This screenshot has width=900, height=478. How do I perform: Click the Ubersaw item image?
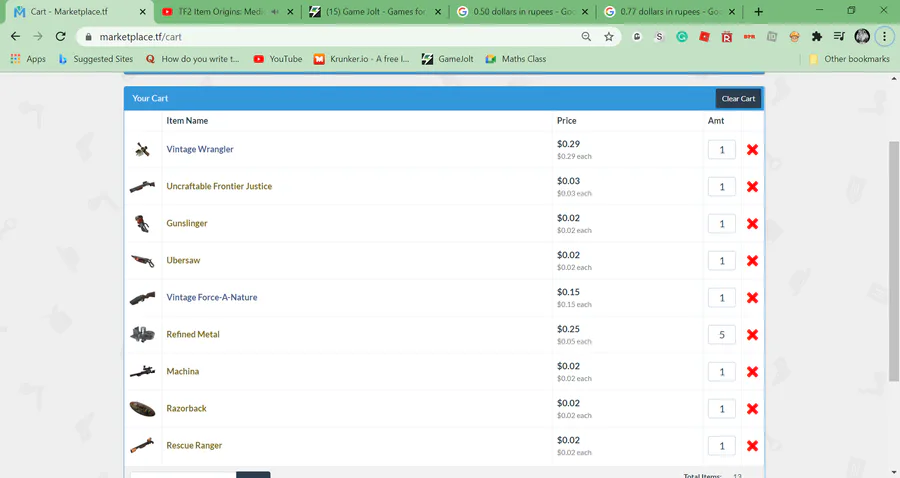[x=142, y=261]
